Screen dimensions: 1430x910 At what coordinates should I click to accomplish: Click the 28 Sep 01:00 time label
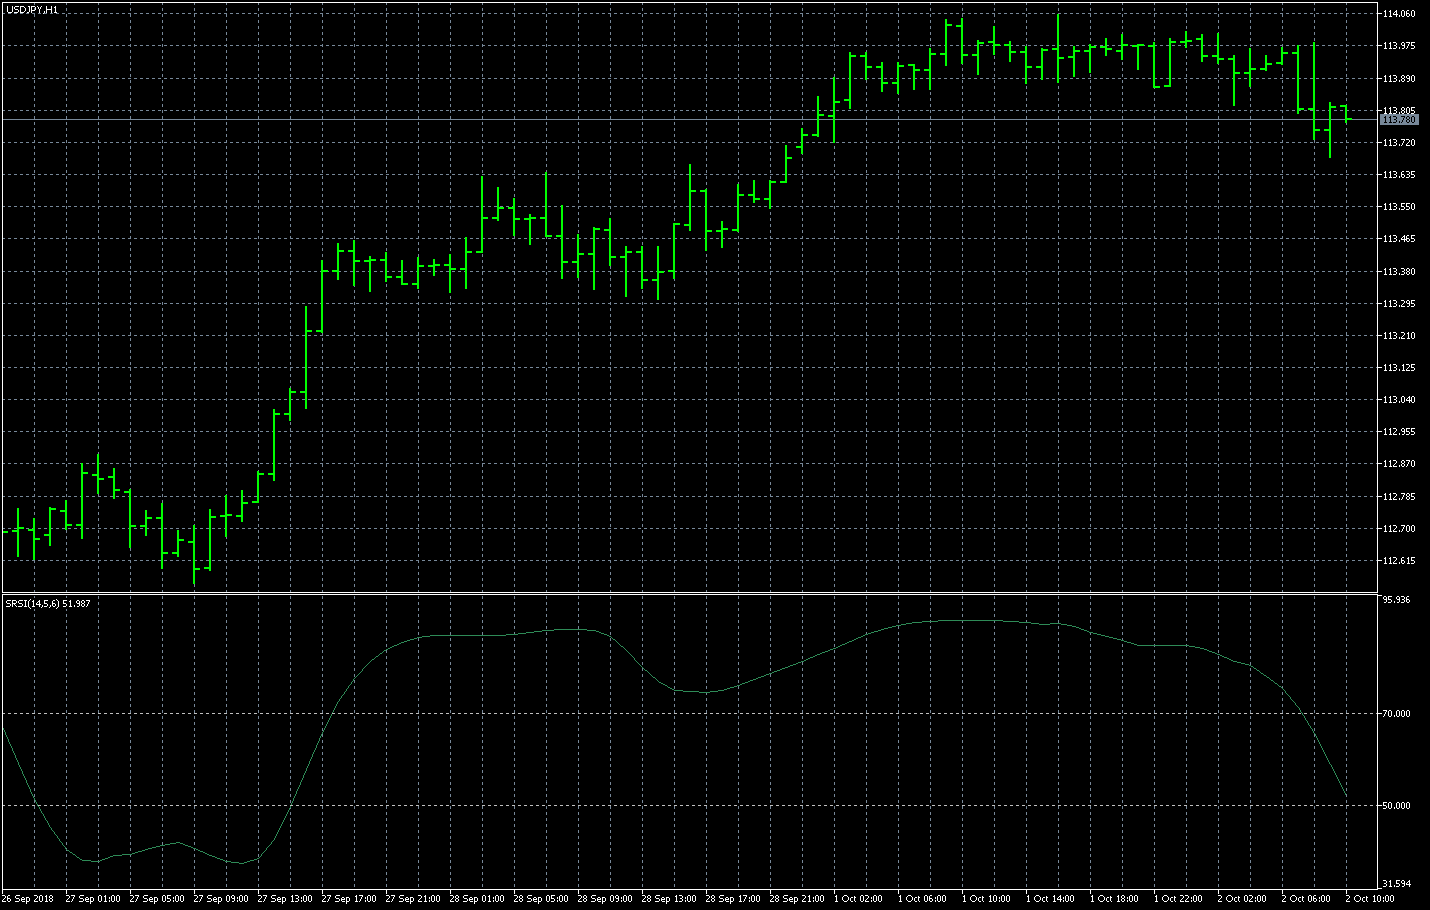[x=477, y=899]
